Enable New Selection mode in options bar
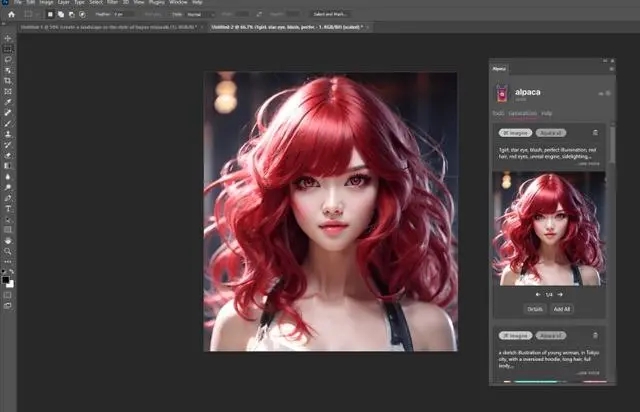The image size is (640, 412). click(x=50, y=14)
